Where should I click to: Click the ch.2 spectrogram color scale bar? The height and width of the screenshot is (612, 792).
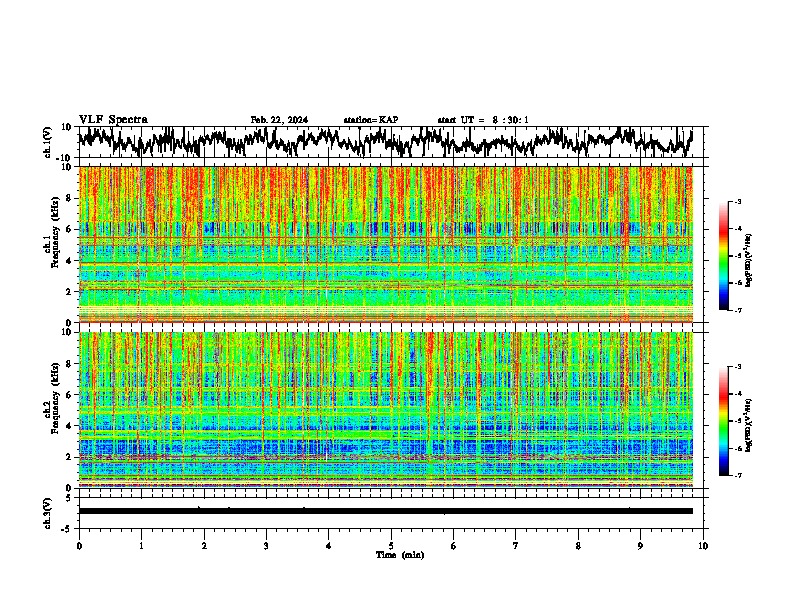[x=724, y=421]
